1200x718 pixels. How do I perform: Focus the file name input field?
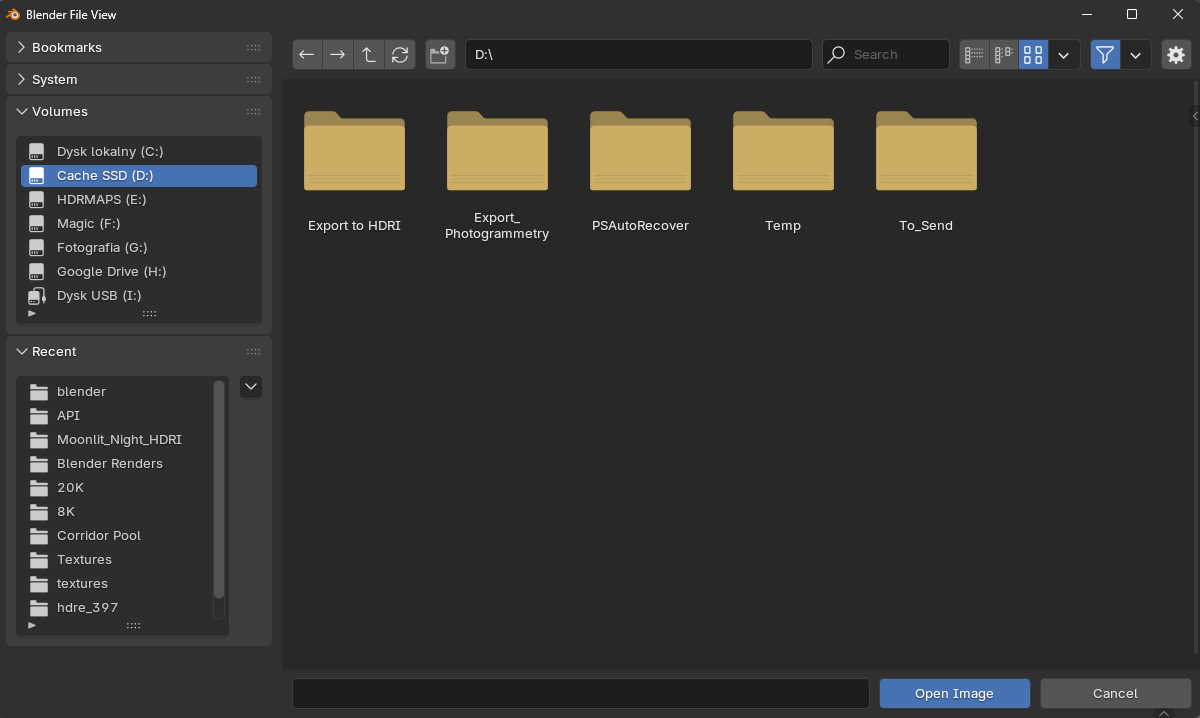tap(580, 693)
